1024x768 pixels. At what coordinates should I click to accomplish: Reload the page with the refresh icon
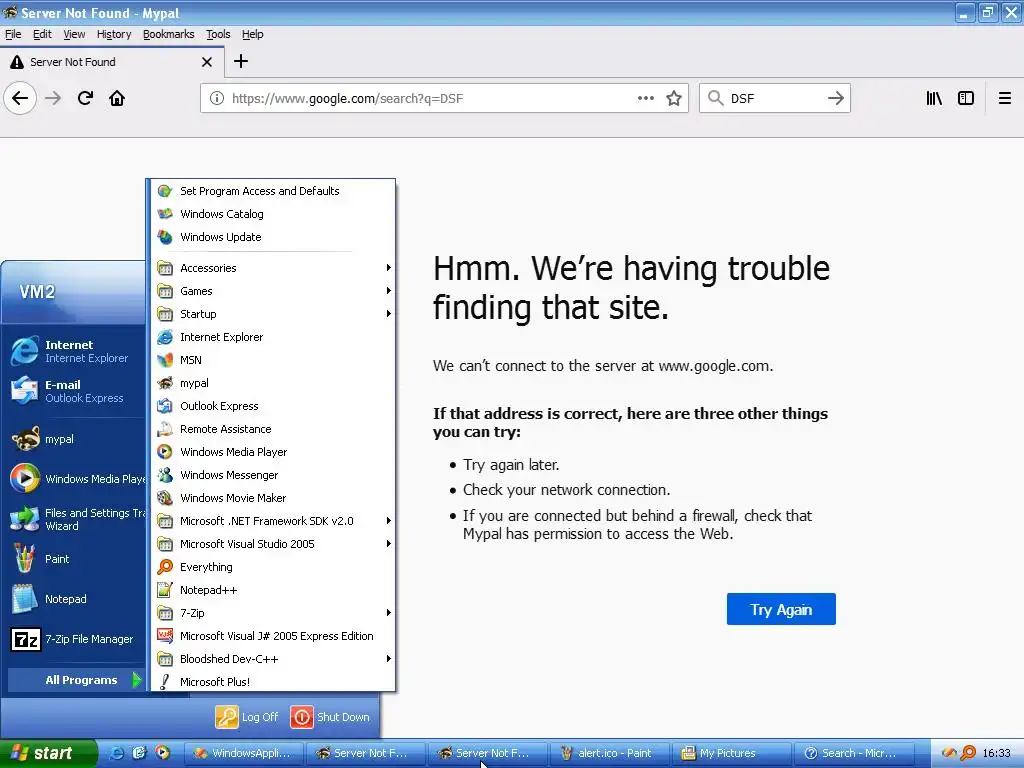point(85,99)
